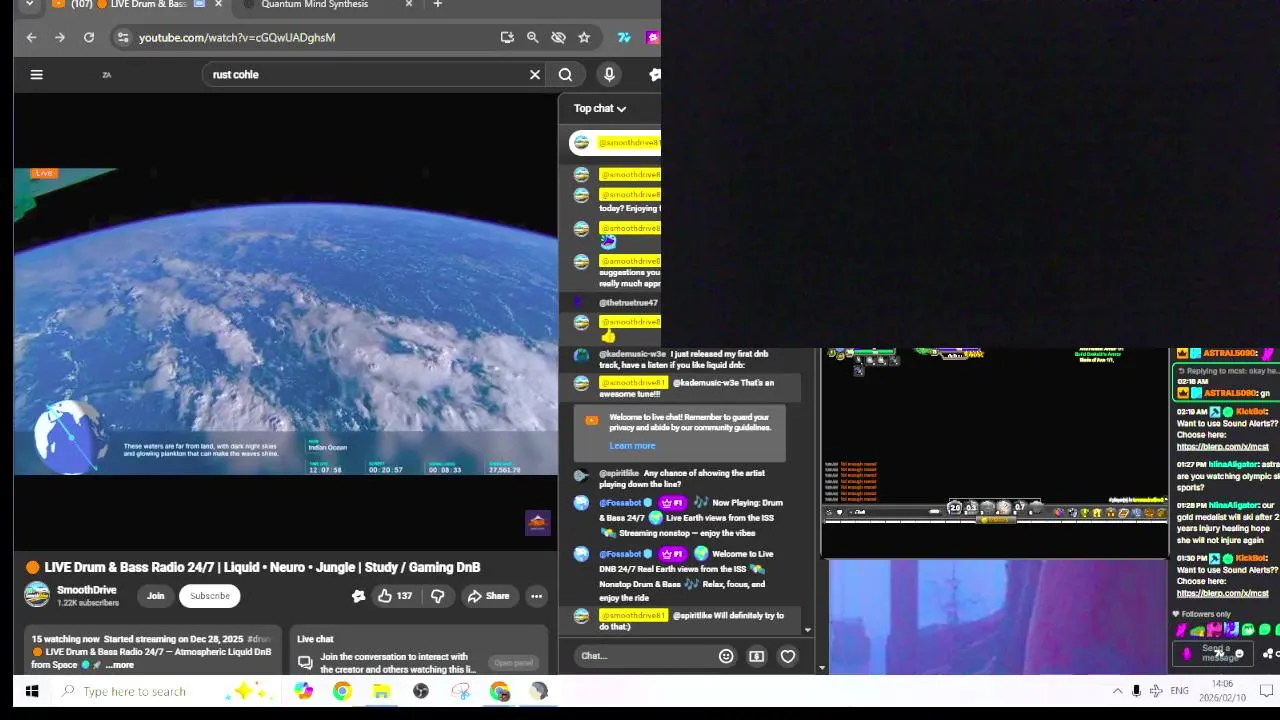Open the YouTube hamburger guide menu
The height and width of the screenshot is (720, 1280).
pos(36,74)
